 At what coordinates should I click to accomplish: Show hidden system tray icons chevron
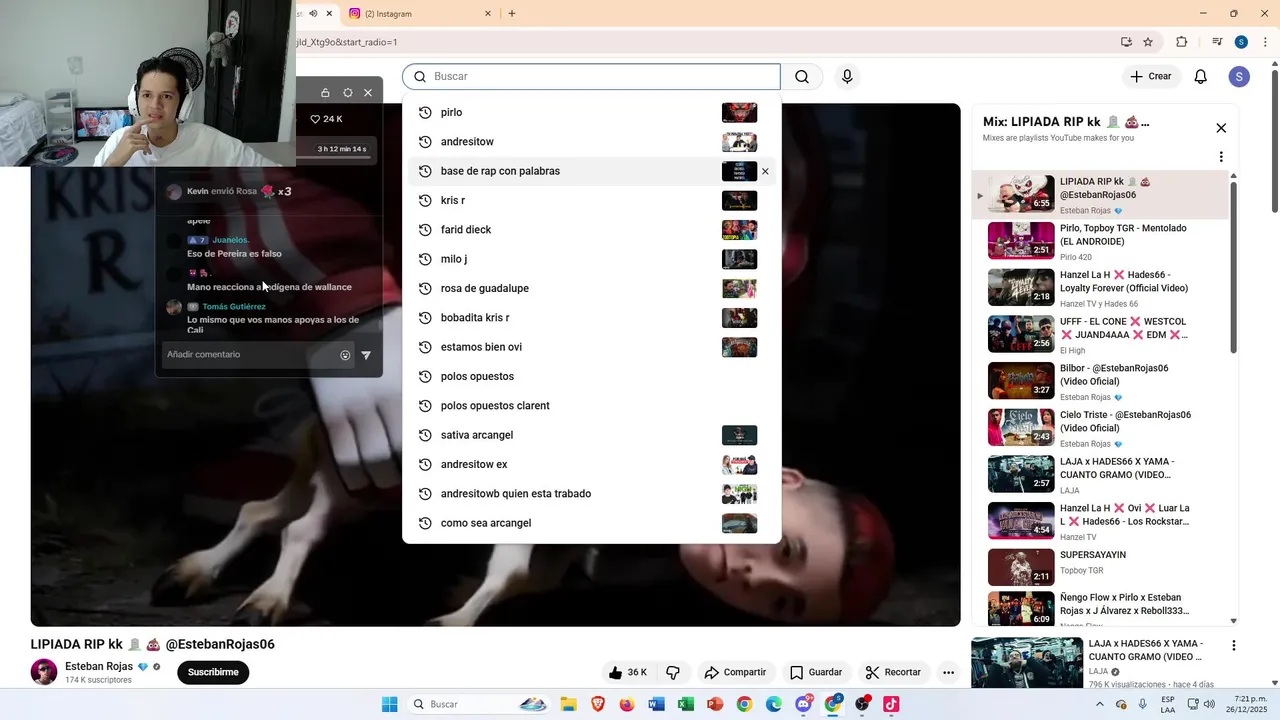(x=1100, y=704)
